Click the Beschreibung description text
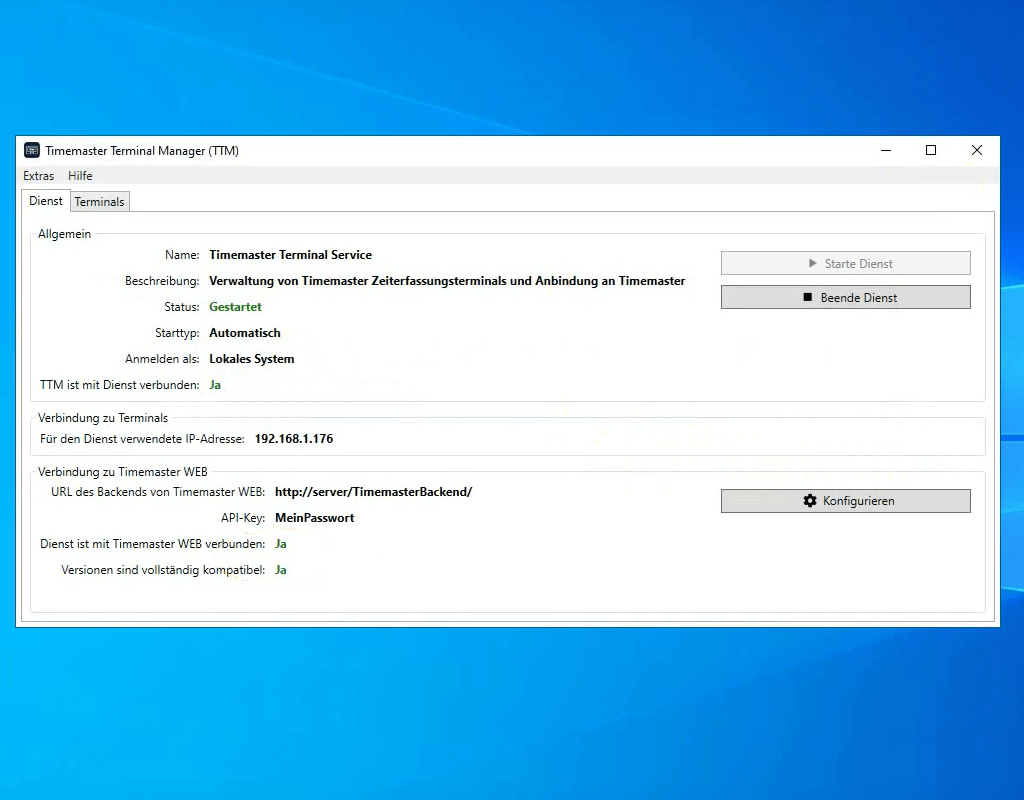This screenshot has width=1024, height=800. pos(447,281)
